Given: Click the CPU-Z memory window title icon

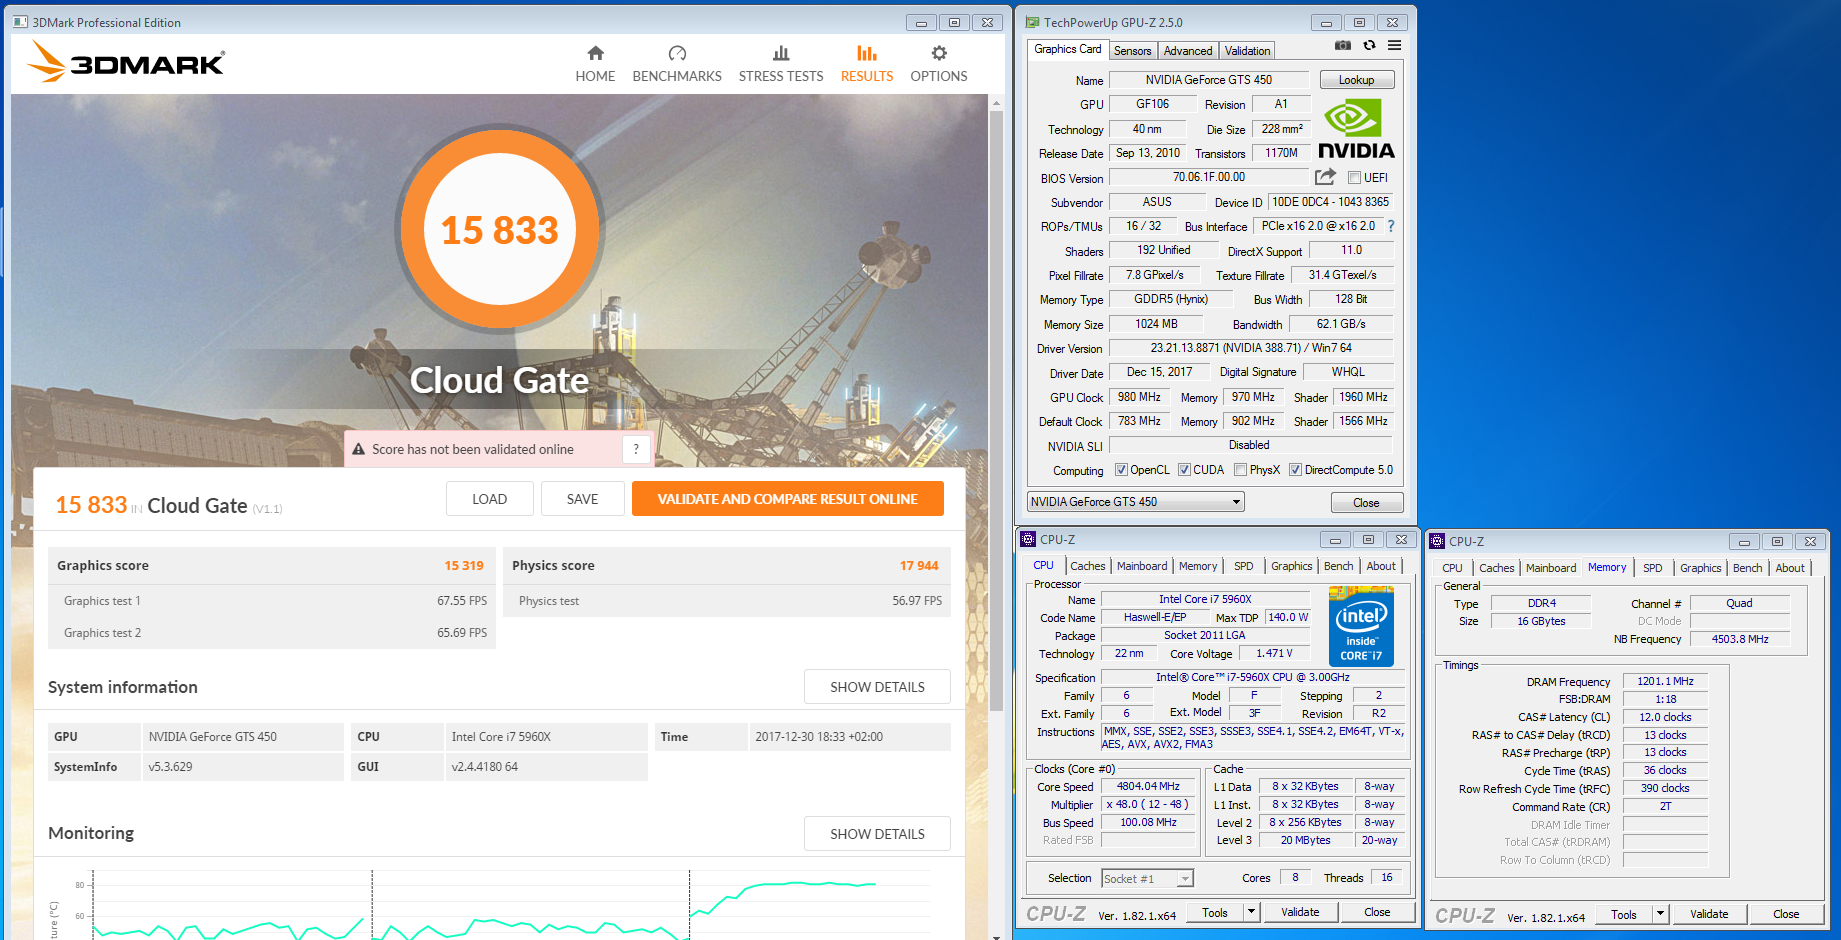Looking at the screenshot, I should [1437, 541].
